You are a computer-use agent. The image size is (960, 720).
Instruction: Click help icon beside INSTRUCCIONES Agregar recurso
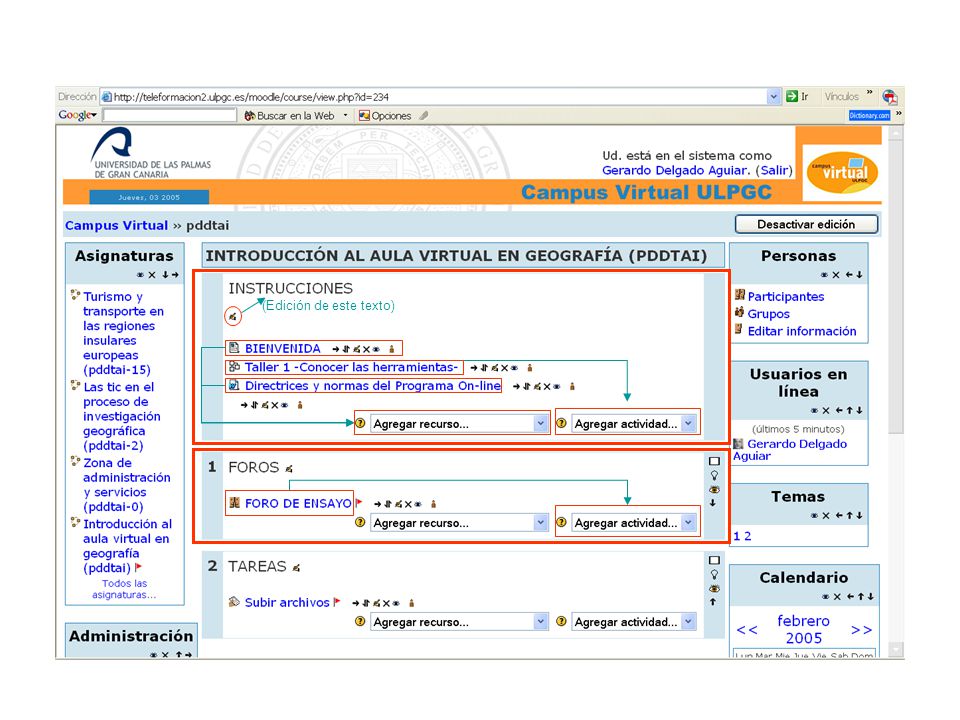tap(360, 423)
